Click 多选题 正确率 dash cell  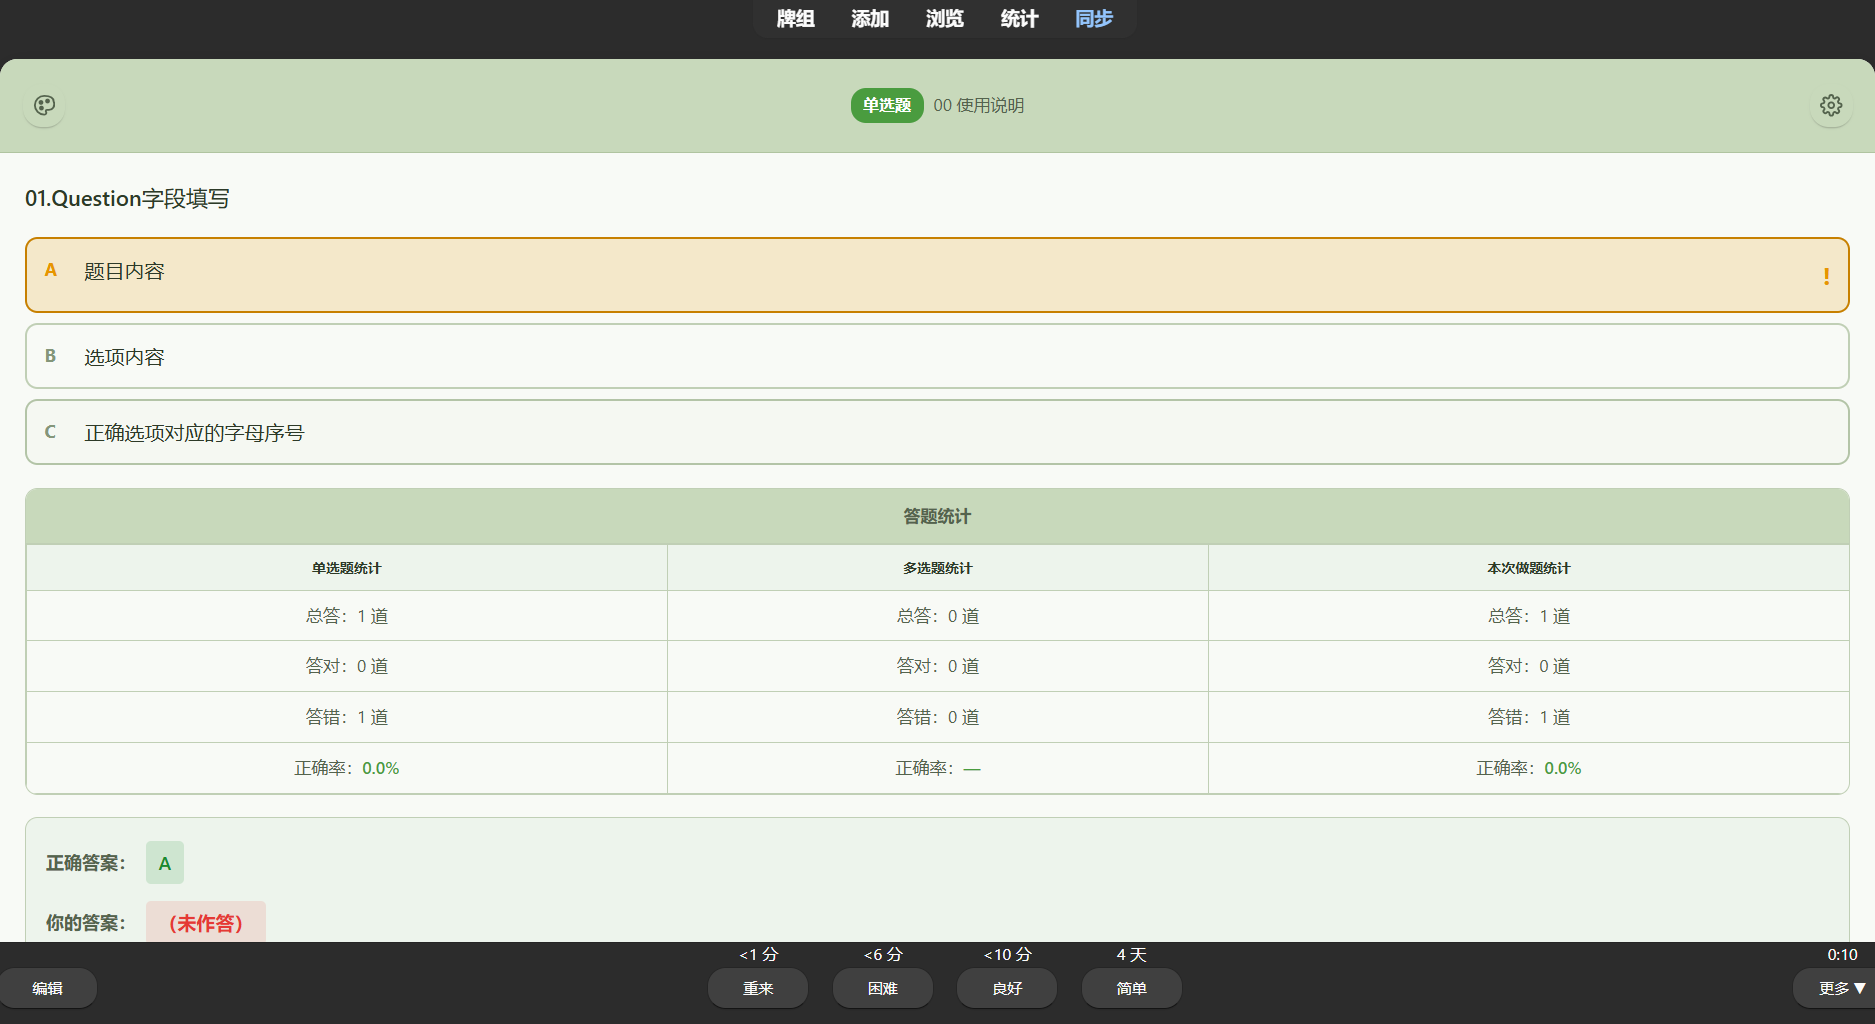[938, 768]
